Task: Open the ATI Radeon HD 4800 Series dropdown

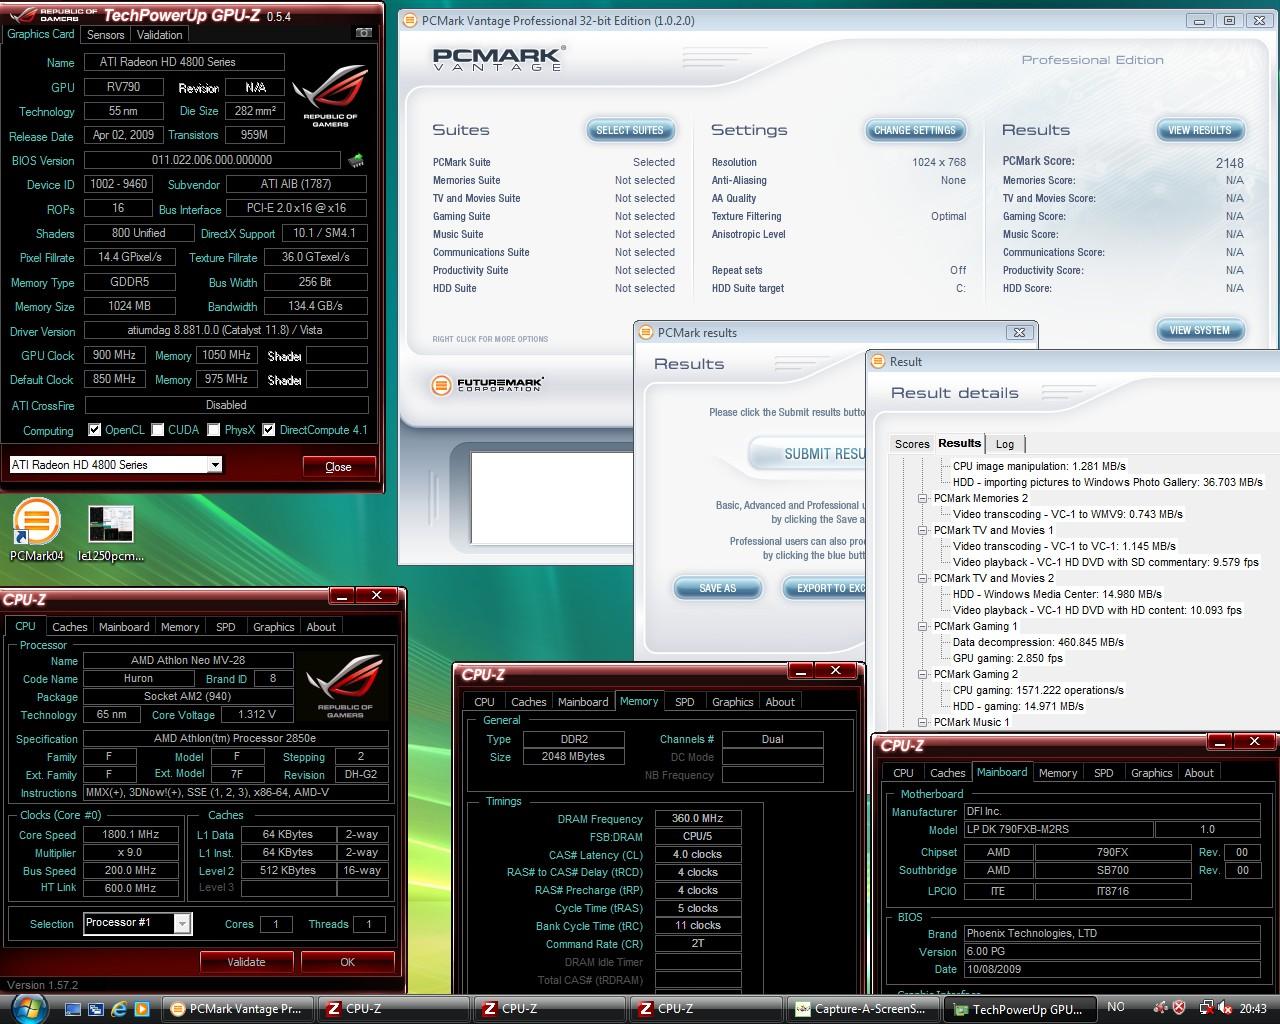Action: (x=214, y=465)
